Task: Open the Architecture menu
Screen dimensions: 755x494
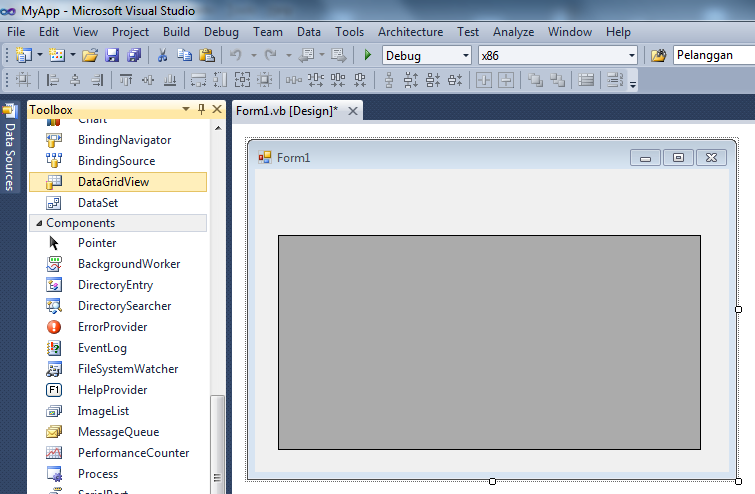Action: coord(410,32)
